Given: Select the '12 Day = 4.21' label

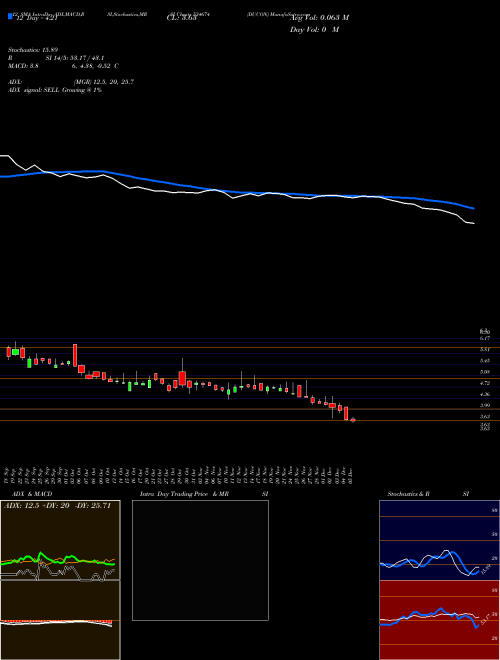Looking at the screenshot, I should 35,19.
